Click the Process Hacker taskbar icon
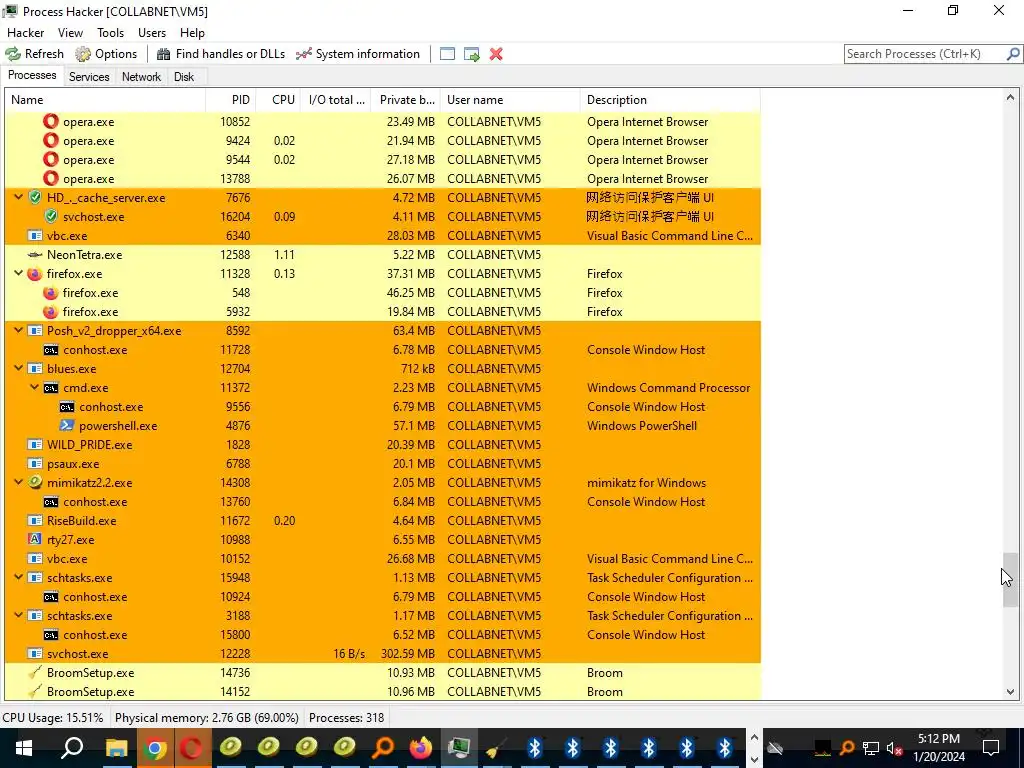The width and height of the screenshot is (1024, 768). (x=459, y=748)
